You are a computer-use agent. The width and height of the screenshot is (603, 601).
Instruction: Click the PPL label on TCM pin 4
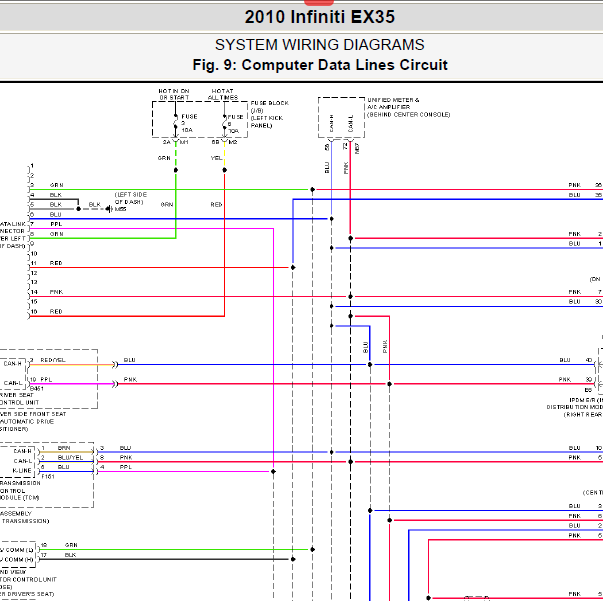(x=126, y=467)
